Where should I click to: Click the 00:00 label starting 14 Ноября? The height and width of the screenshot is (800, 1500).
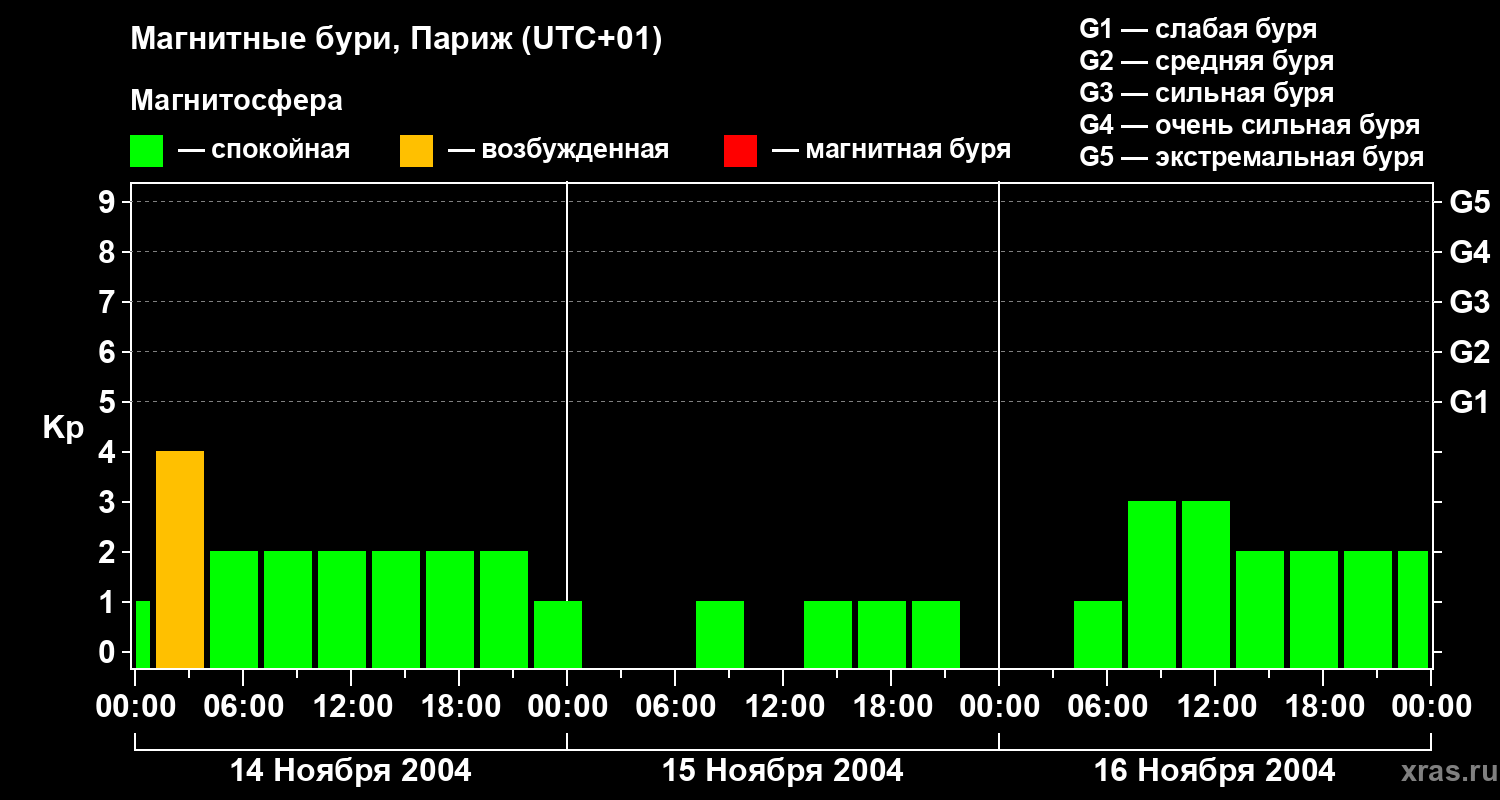[135, 706]
